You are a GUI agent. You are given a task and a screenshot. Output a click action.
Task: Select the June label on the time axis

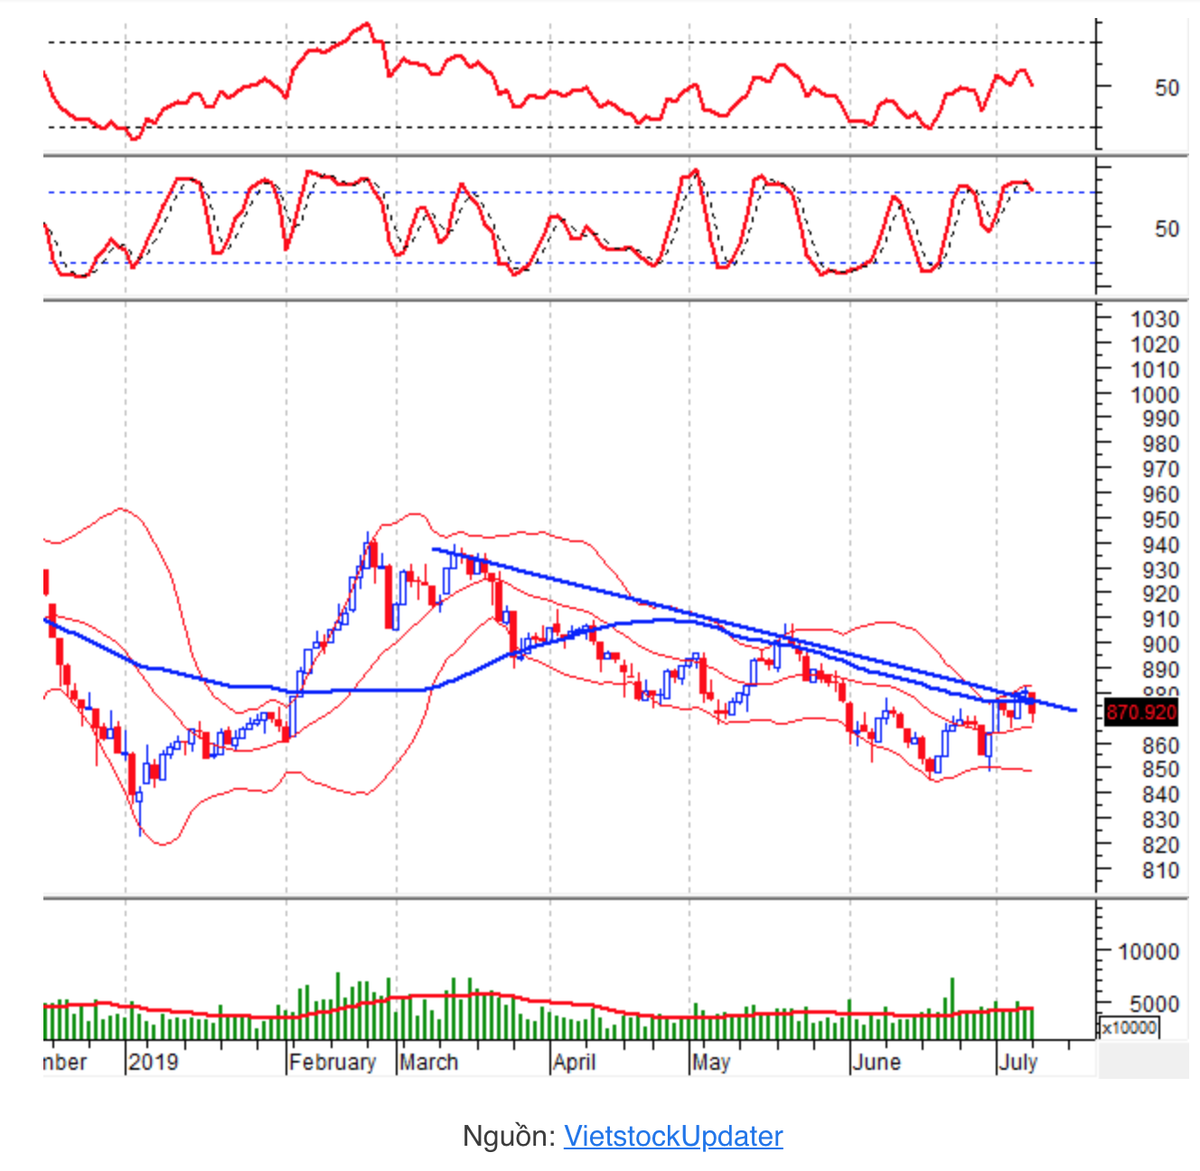pos(876,1061)
